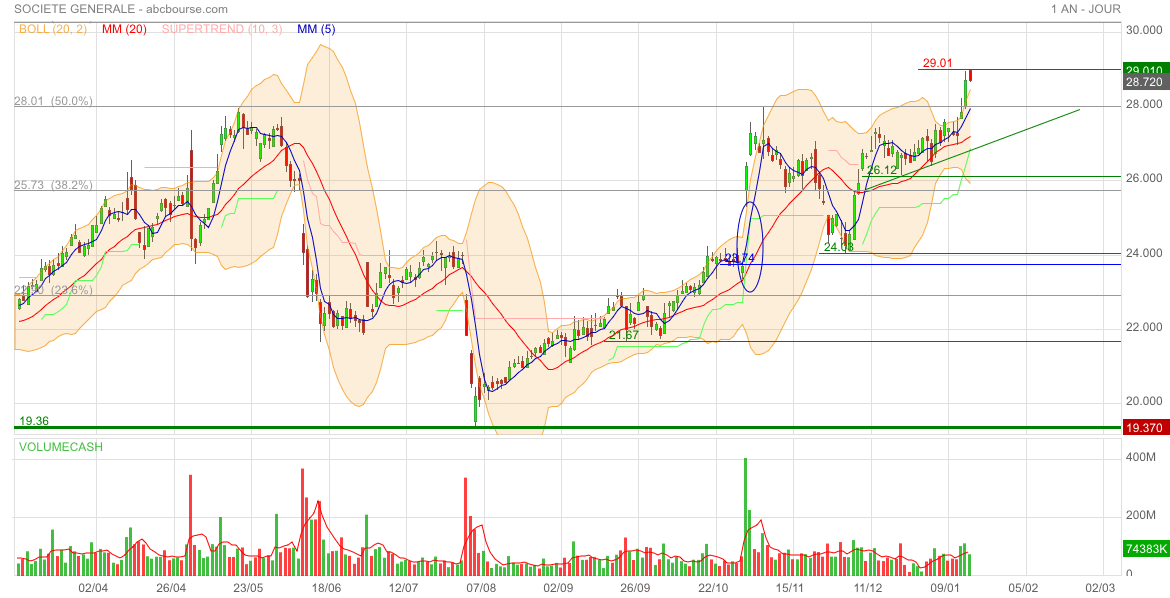
Task: Click the 02/09 date label
Action: click(559, 588)
